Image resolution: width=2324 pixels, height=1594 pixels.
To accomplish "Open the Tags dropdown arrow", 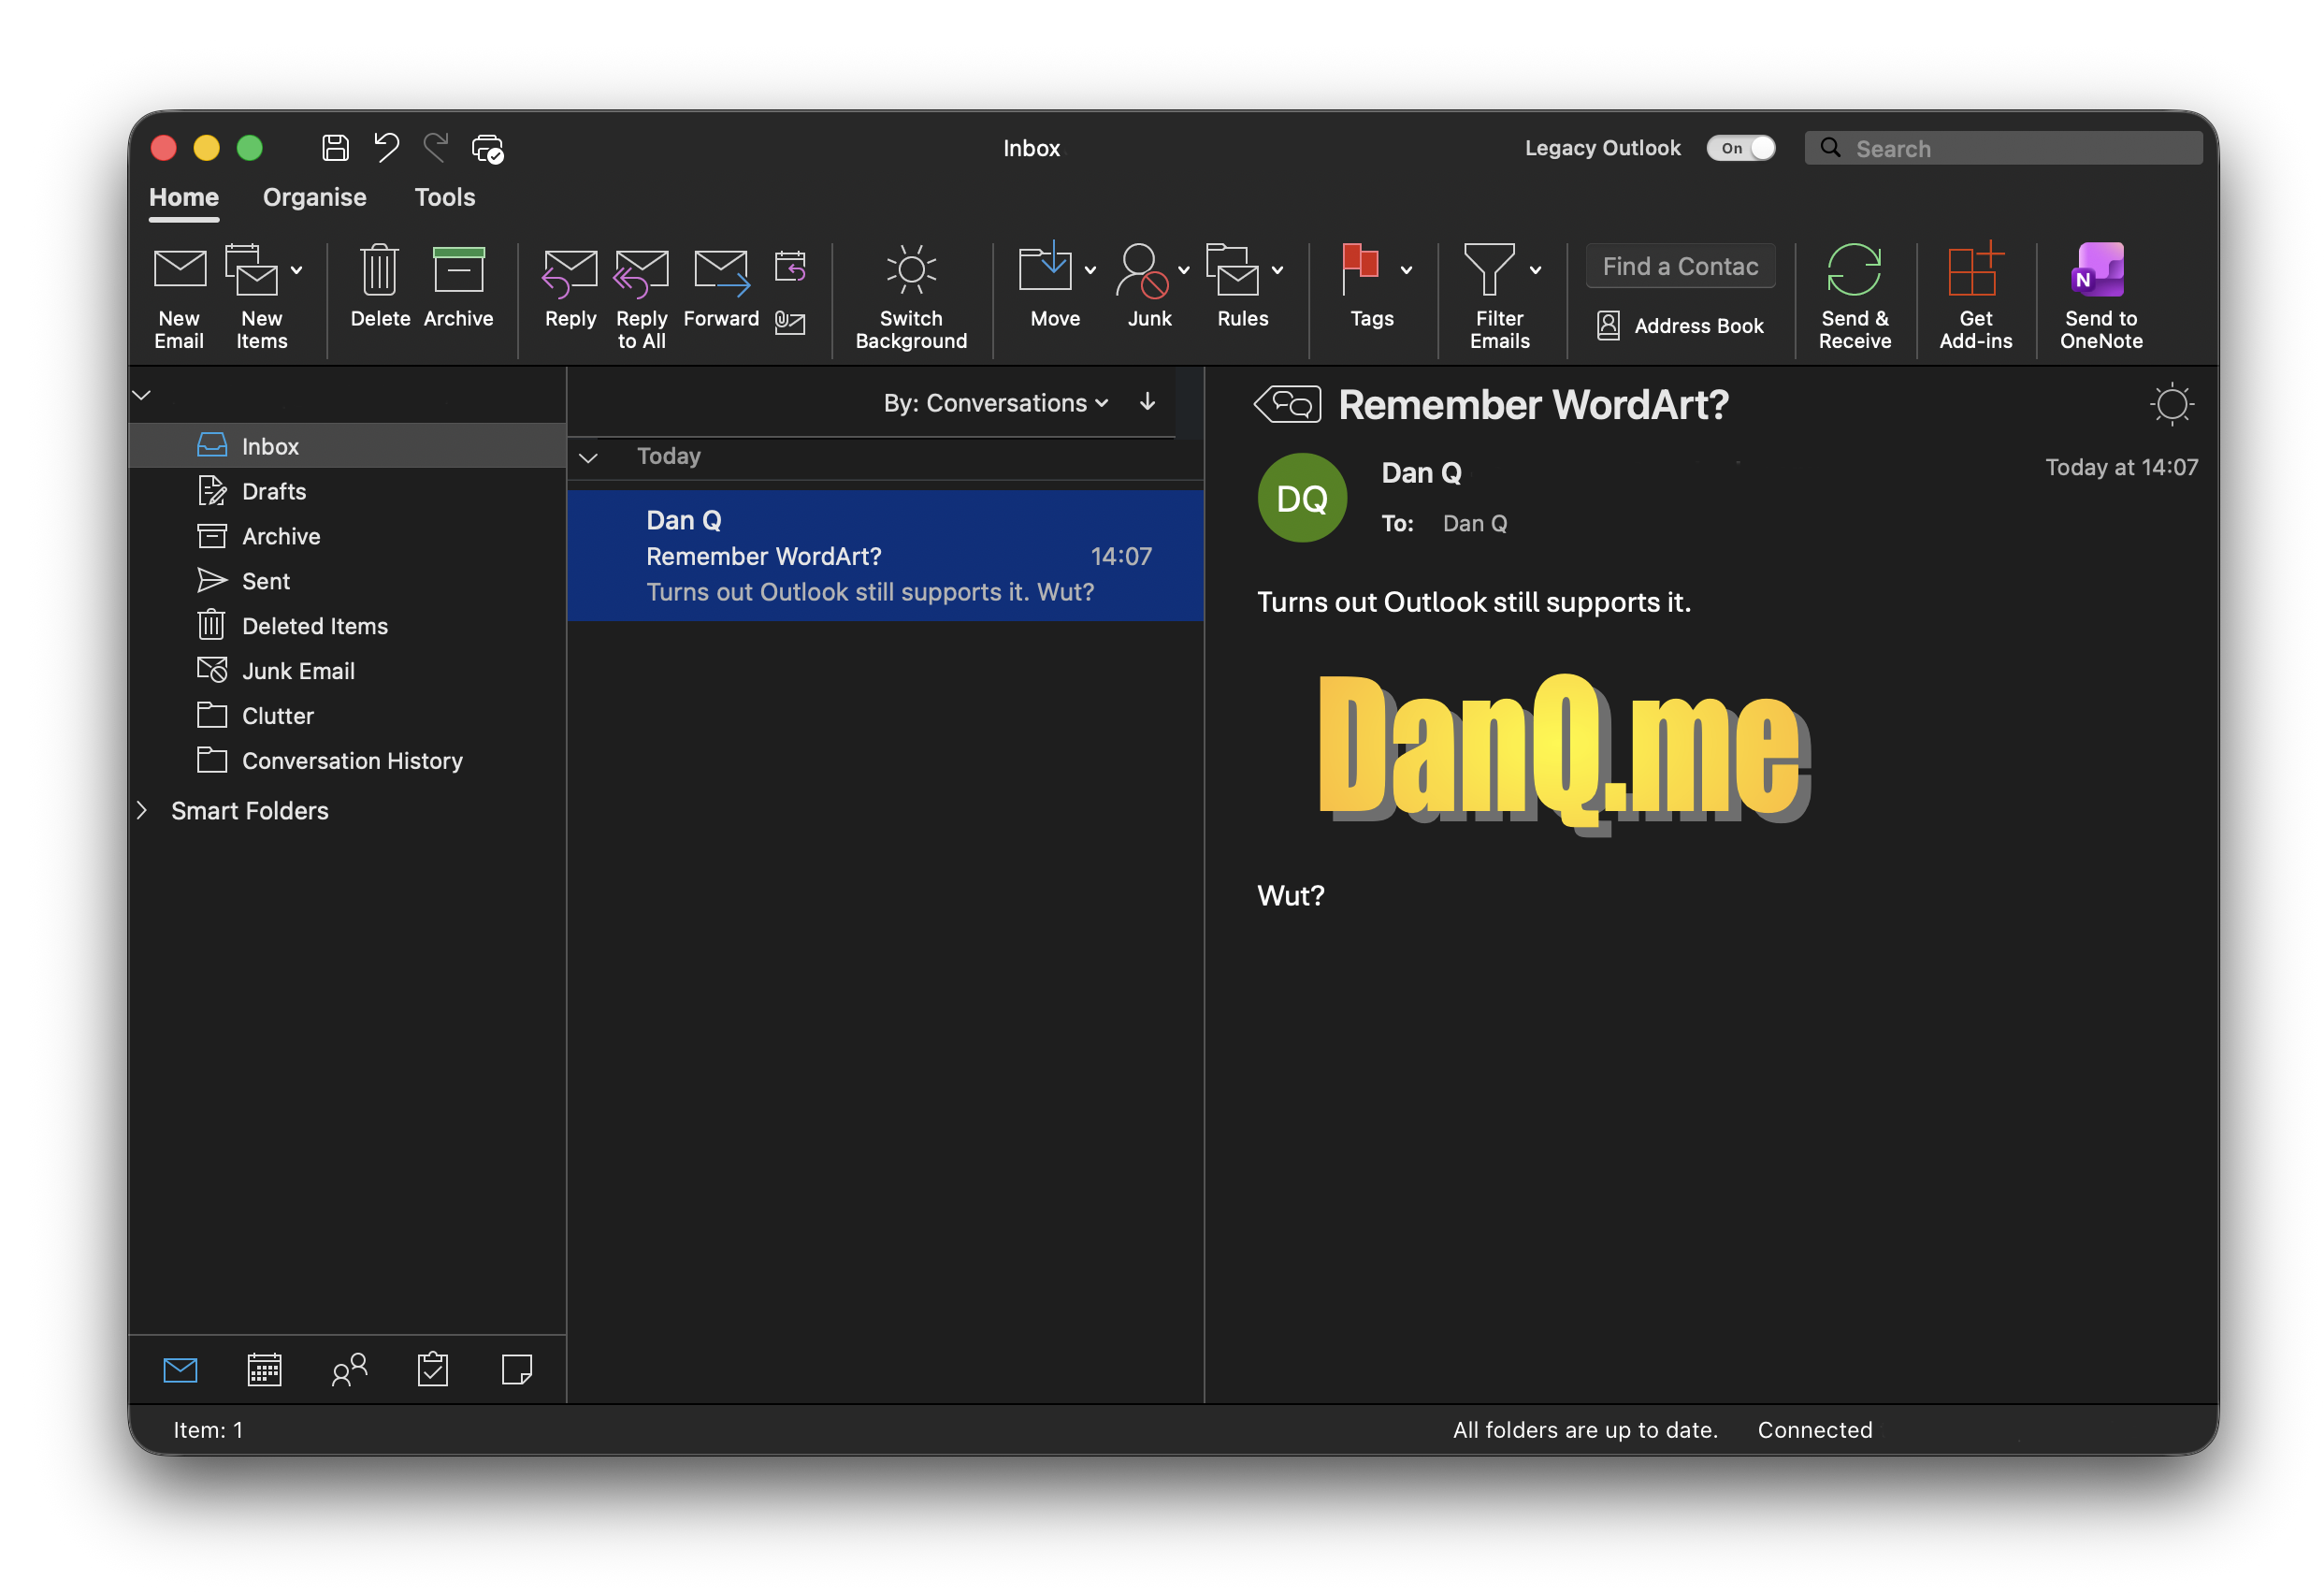I will pos(1407,270).
